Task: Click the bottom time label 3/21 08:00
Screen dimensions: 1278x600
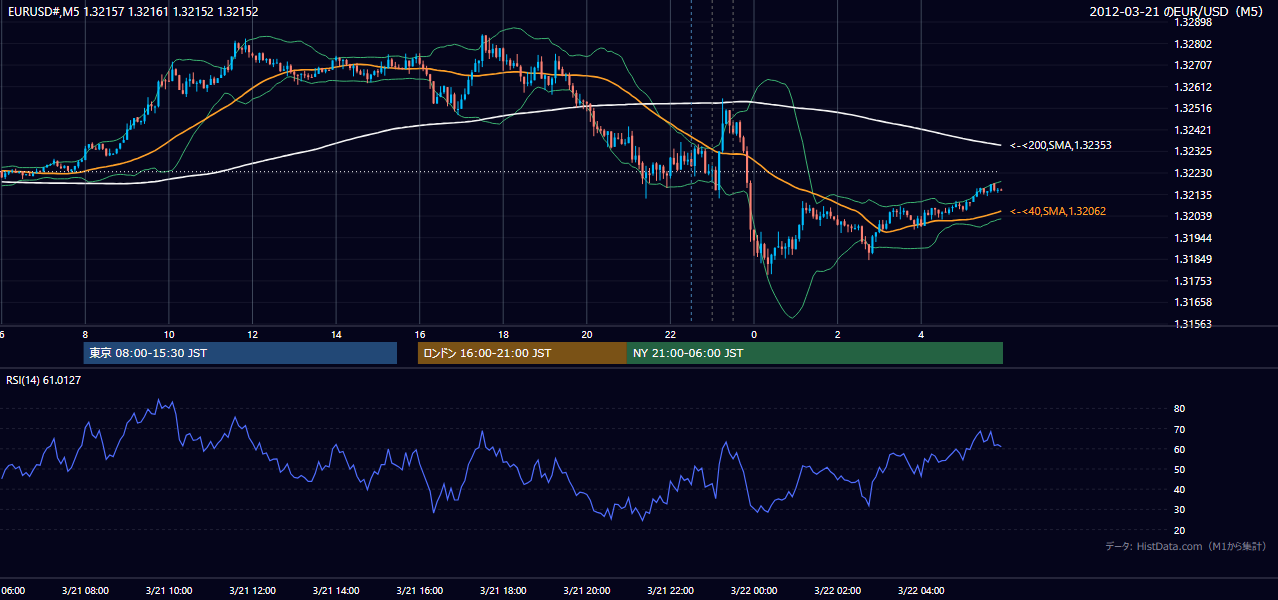Action: point(85,590)
